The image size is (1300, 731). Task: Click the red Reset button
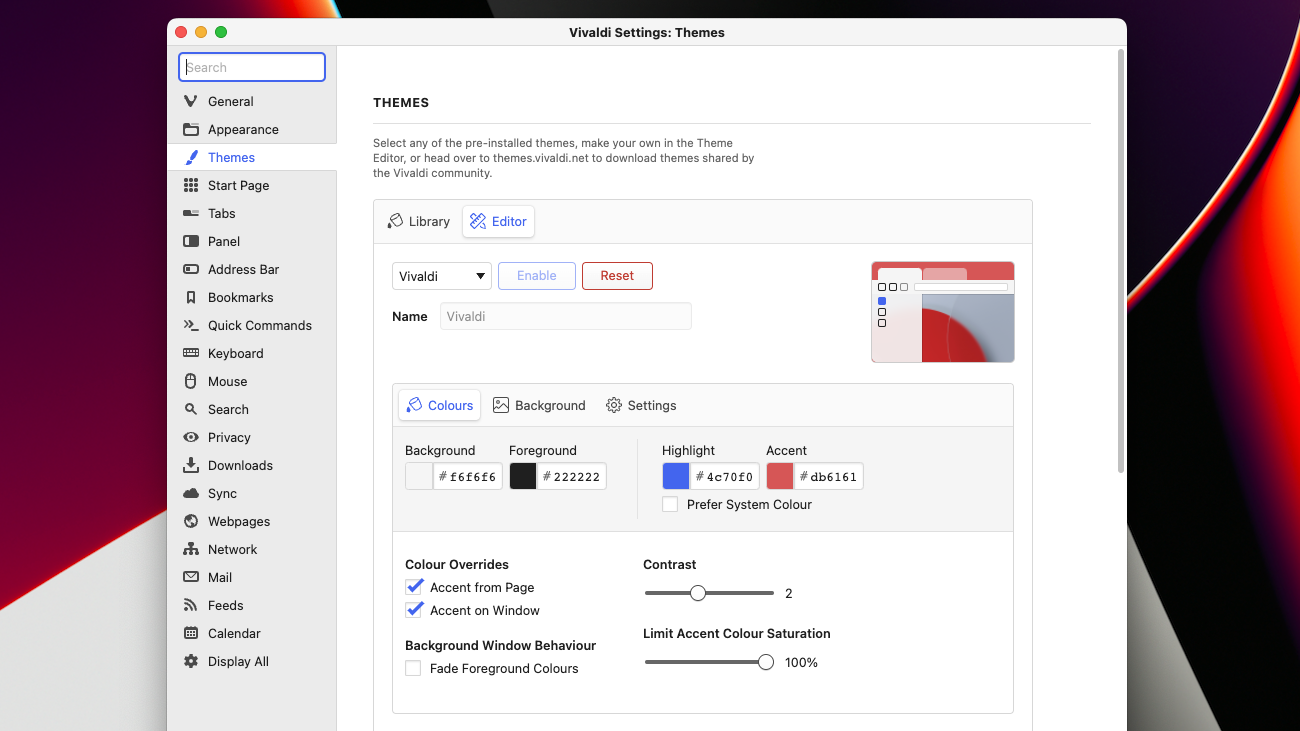click(x=617, y=276)
